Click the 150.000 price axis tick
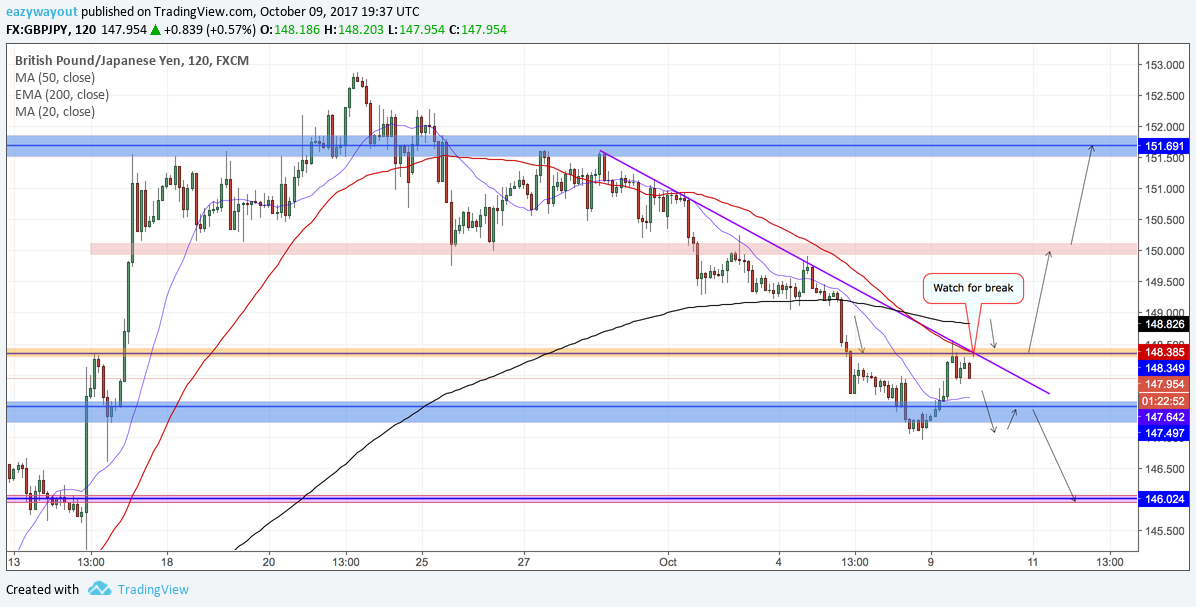Viewport: 1196px width, 607px height. tap(1164, 251)
